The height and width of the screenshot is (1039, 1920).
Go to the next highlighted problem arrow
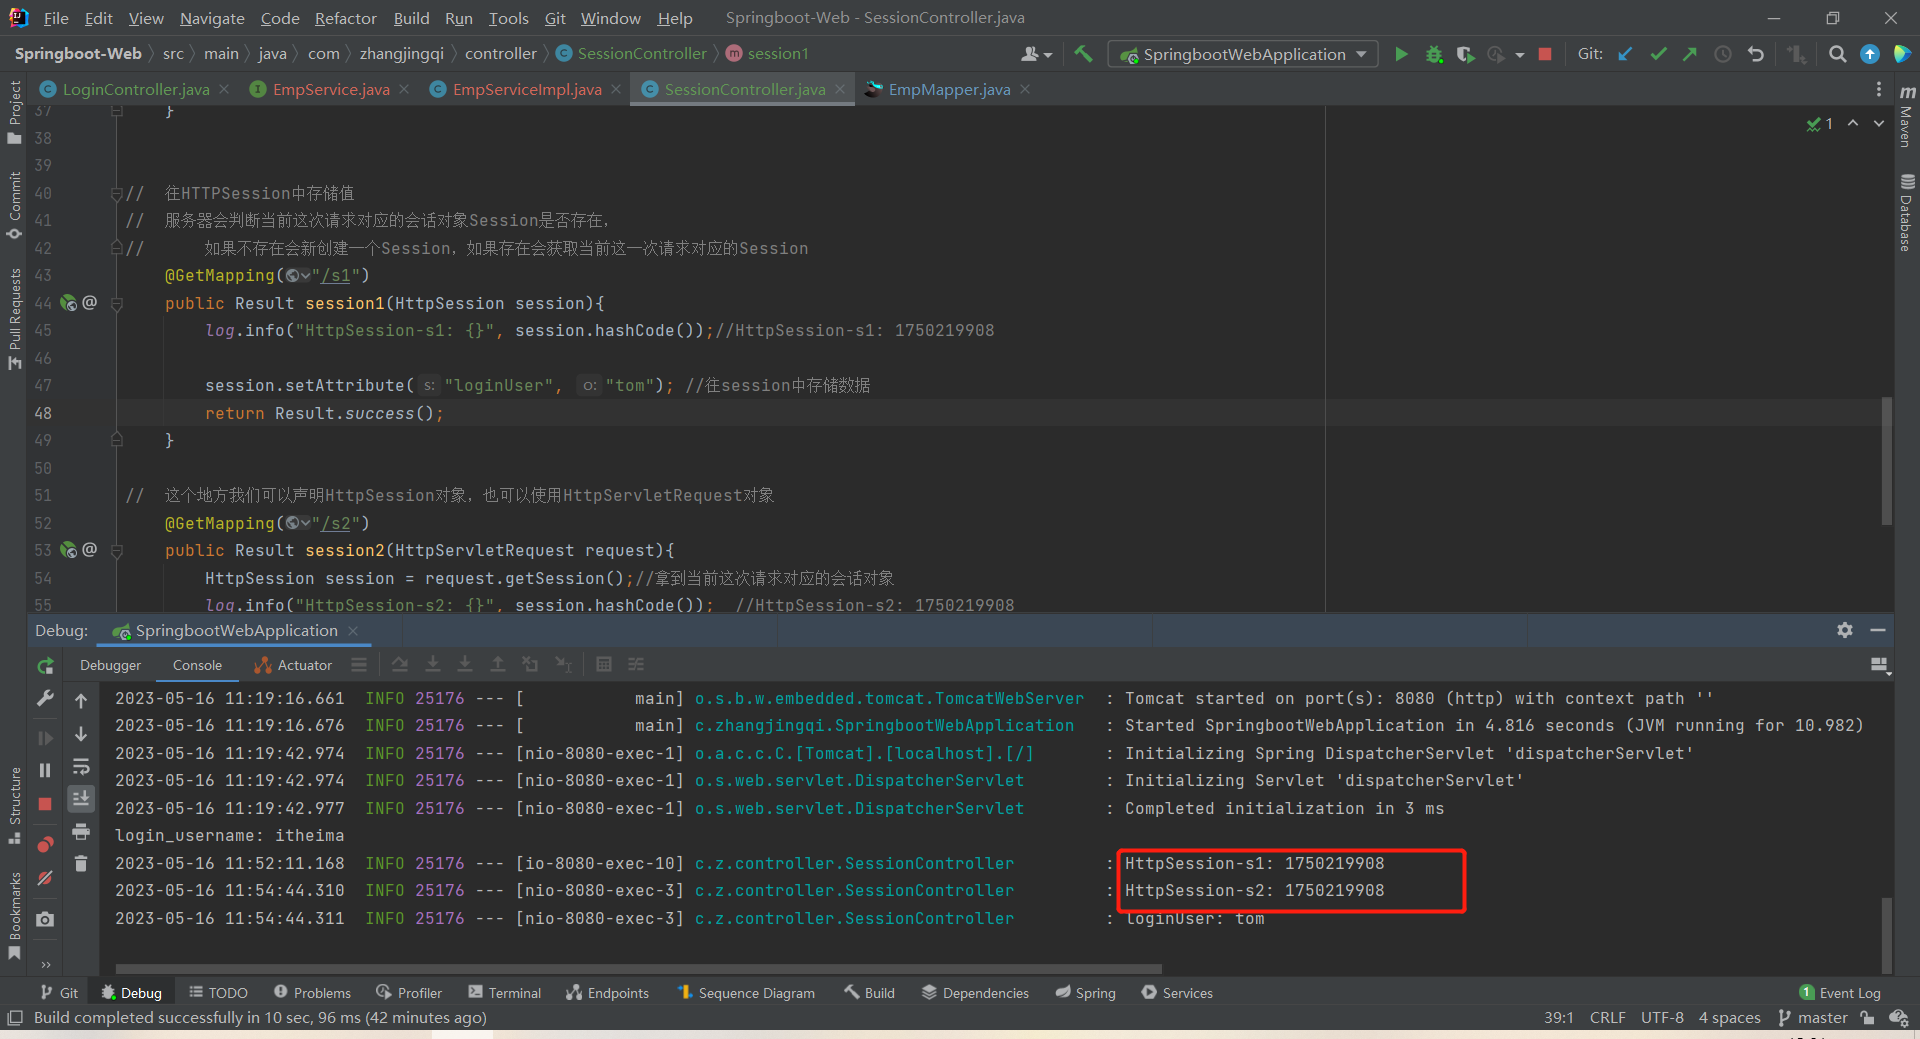coord(1879,123)
